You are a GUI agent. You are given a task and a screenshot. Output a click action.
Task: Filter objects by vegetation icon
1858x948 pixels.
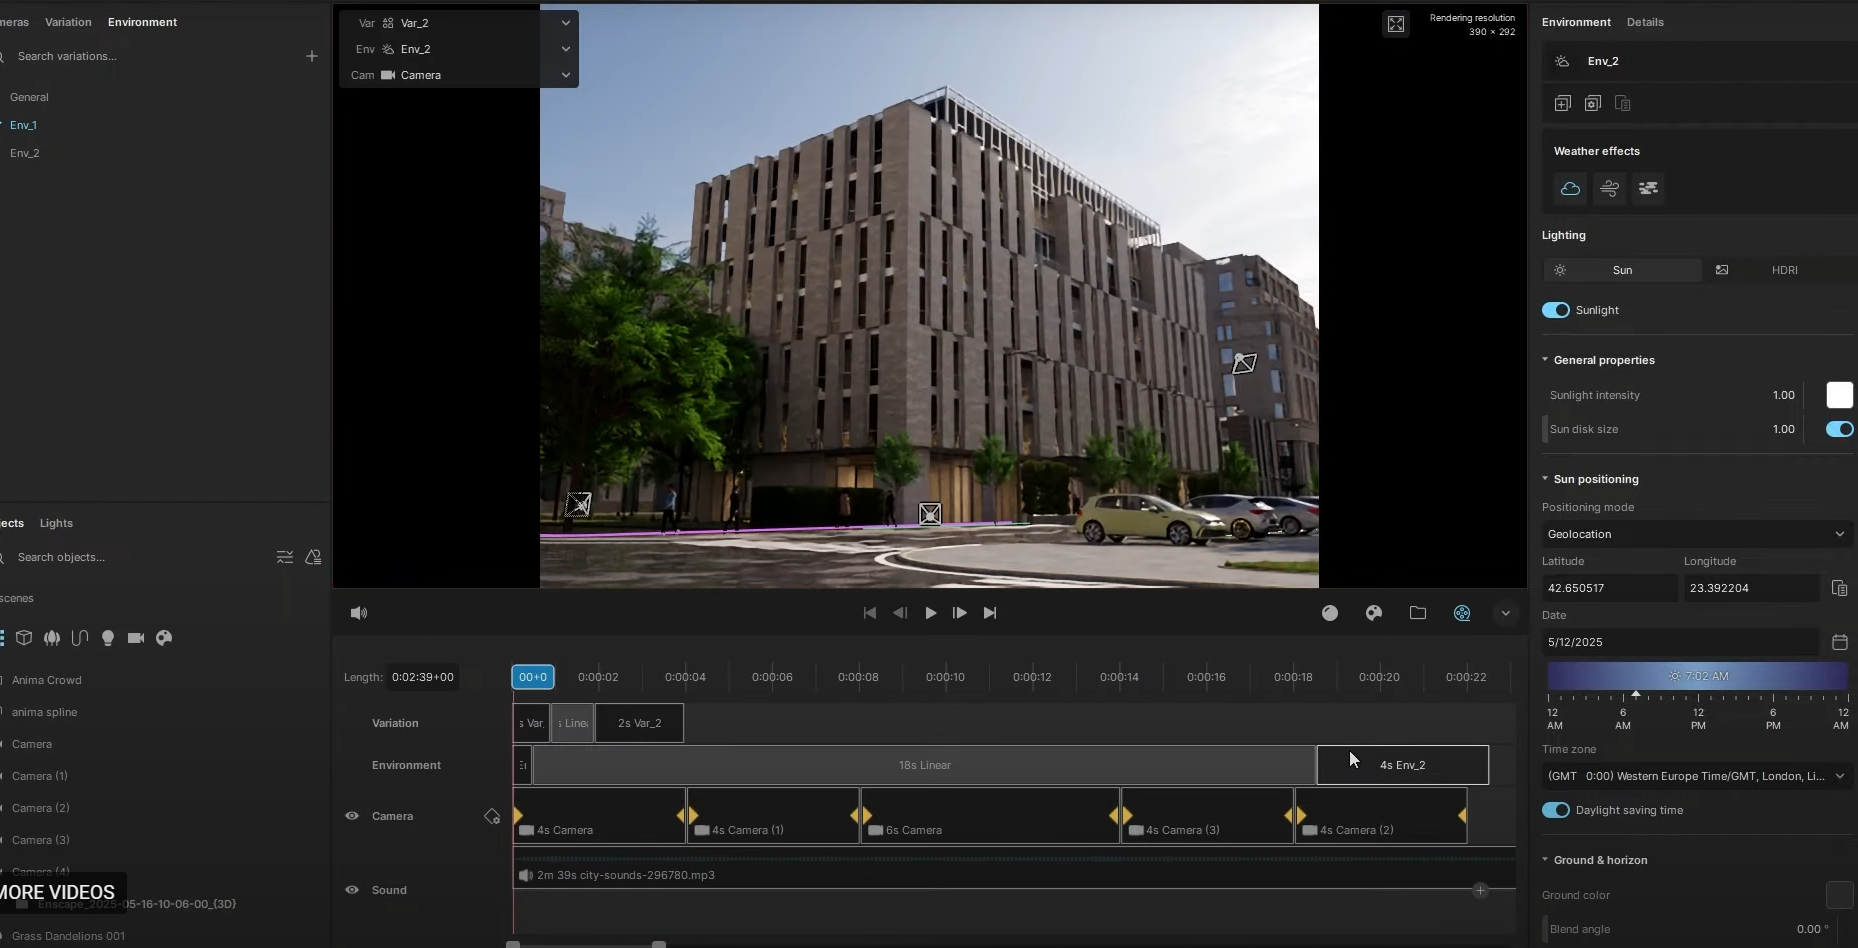coord(52,638)
